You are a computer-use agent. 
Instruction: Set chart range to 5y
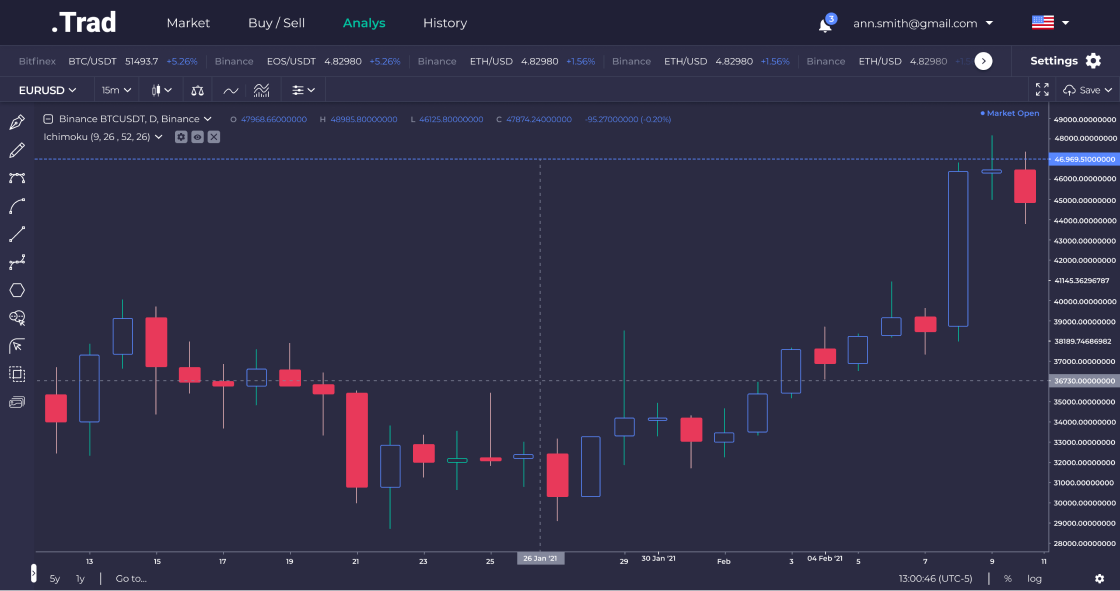coord(54,578)
